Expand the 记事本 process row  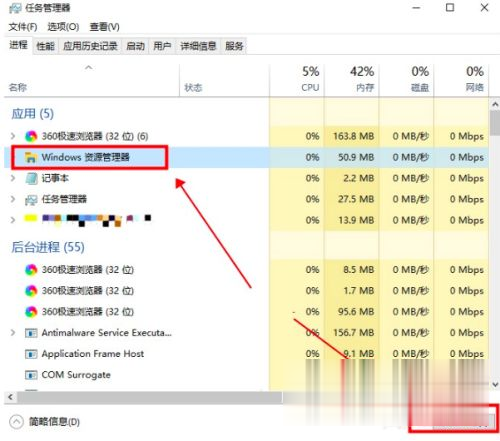point(13,178)
